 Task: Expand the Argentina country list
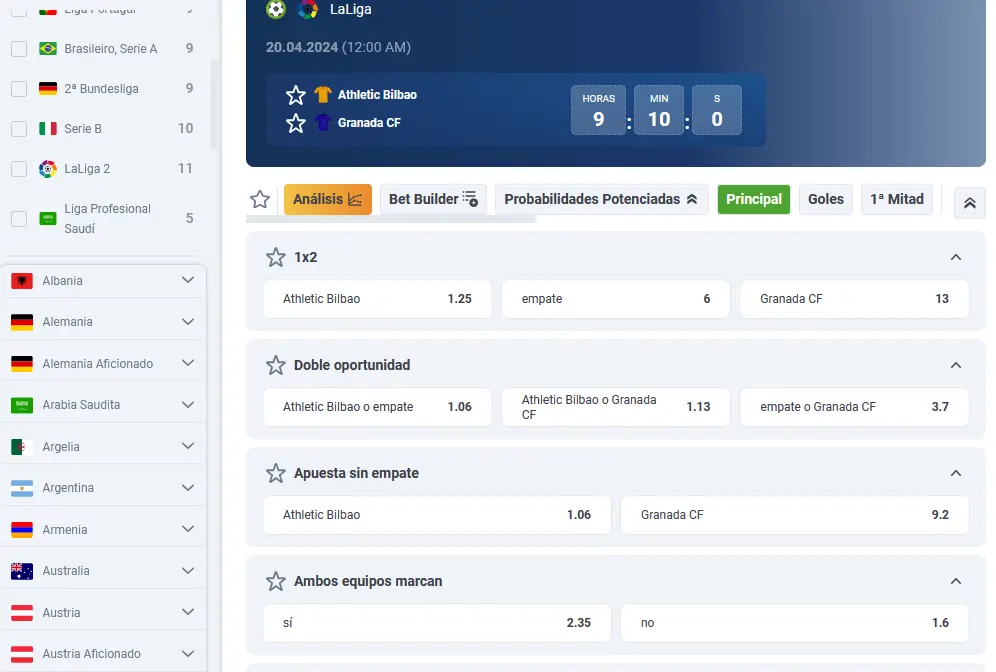click(188, 488)
